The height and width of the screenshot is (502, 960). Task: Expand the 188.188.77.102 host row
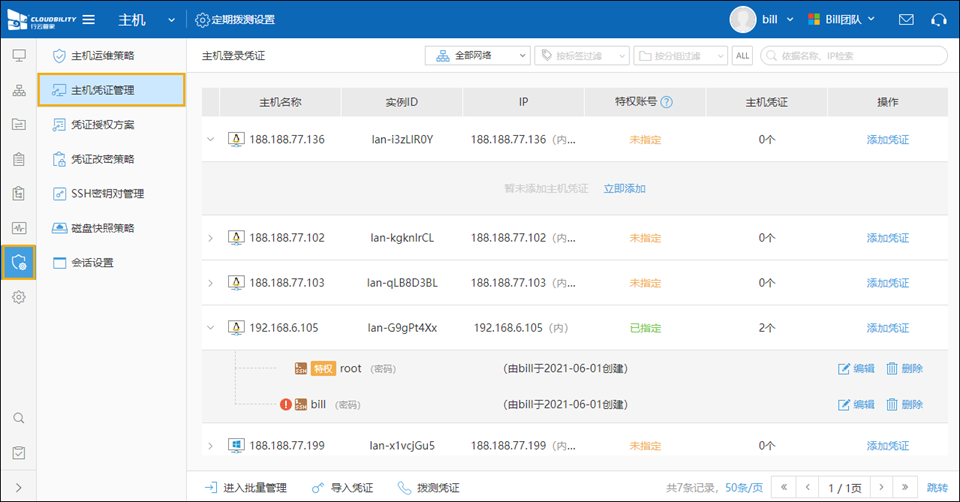[x=211, y=238]
